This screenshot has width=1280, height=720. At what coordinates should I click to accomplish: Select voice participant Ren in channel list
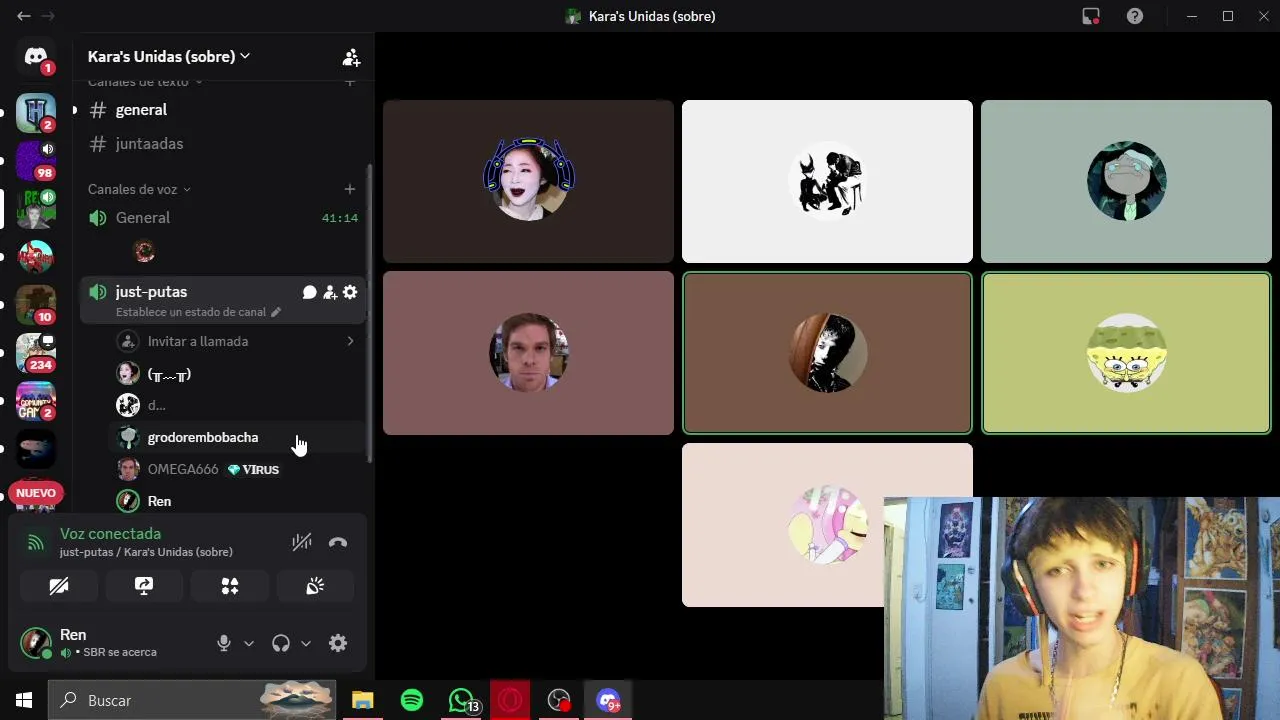coord(236,501)
